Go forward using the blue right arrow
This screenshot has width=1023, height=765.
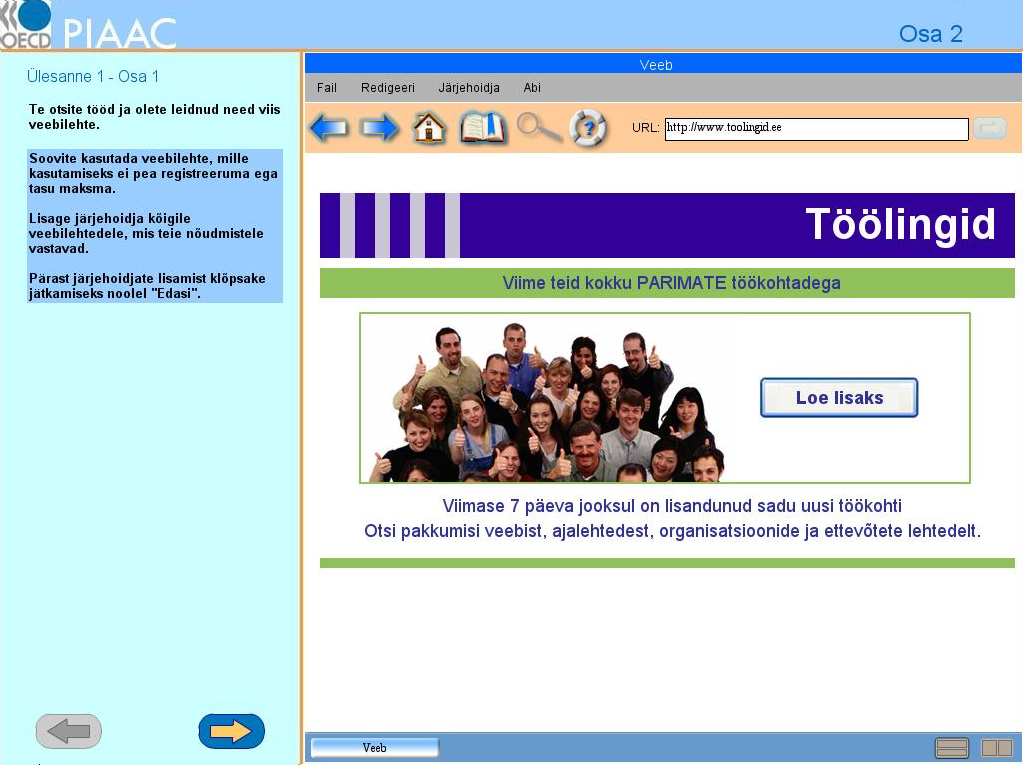380,127
